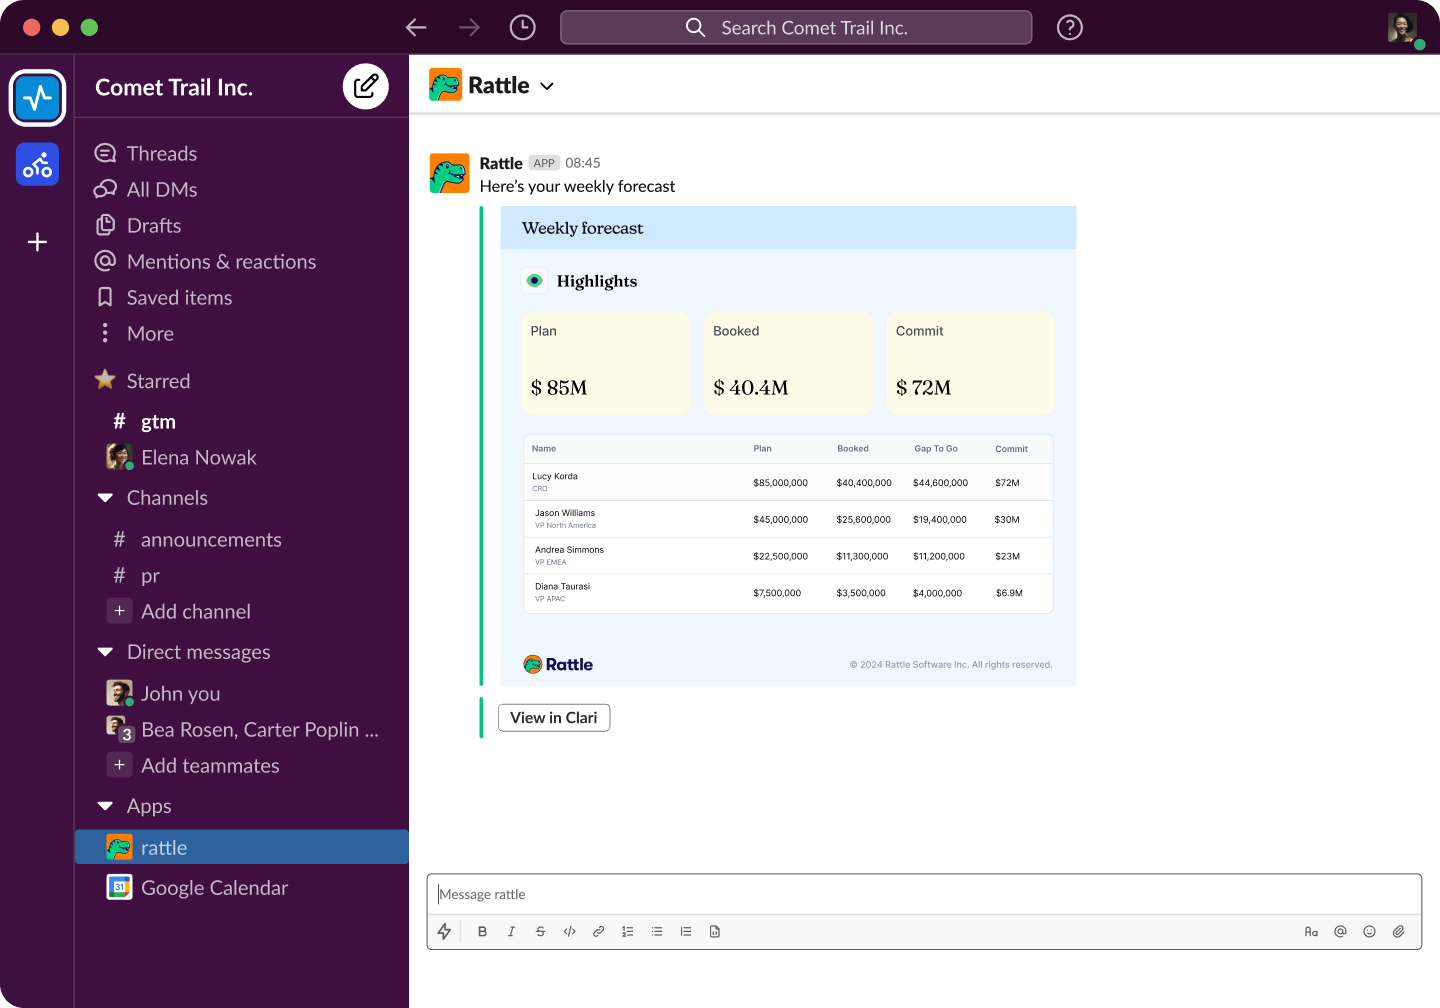The image size is (1440, 1008).
Task: Open the Rattle channel name dropdown
Action: (546, 86)
